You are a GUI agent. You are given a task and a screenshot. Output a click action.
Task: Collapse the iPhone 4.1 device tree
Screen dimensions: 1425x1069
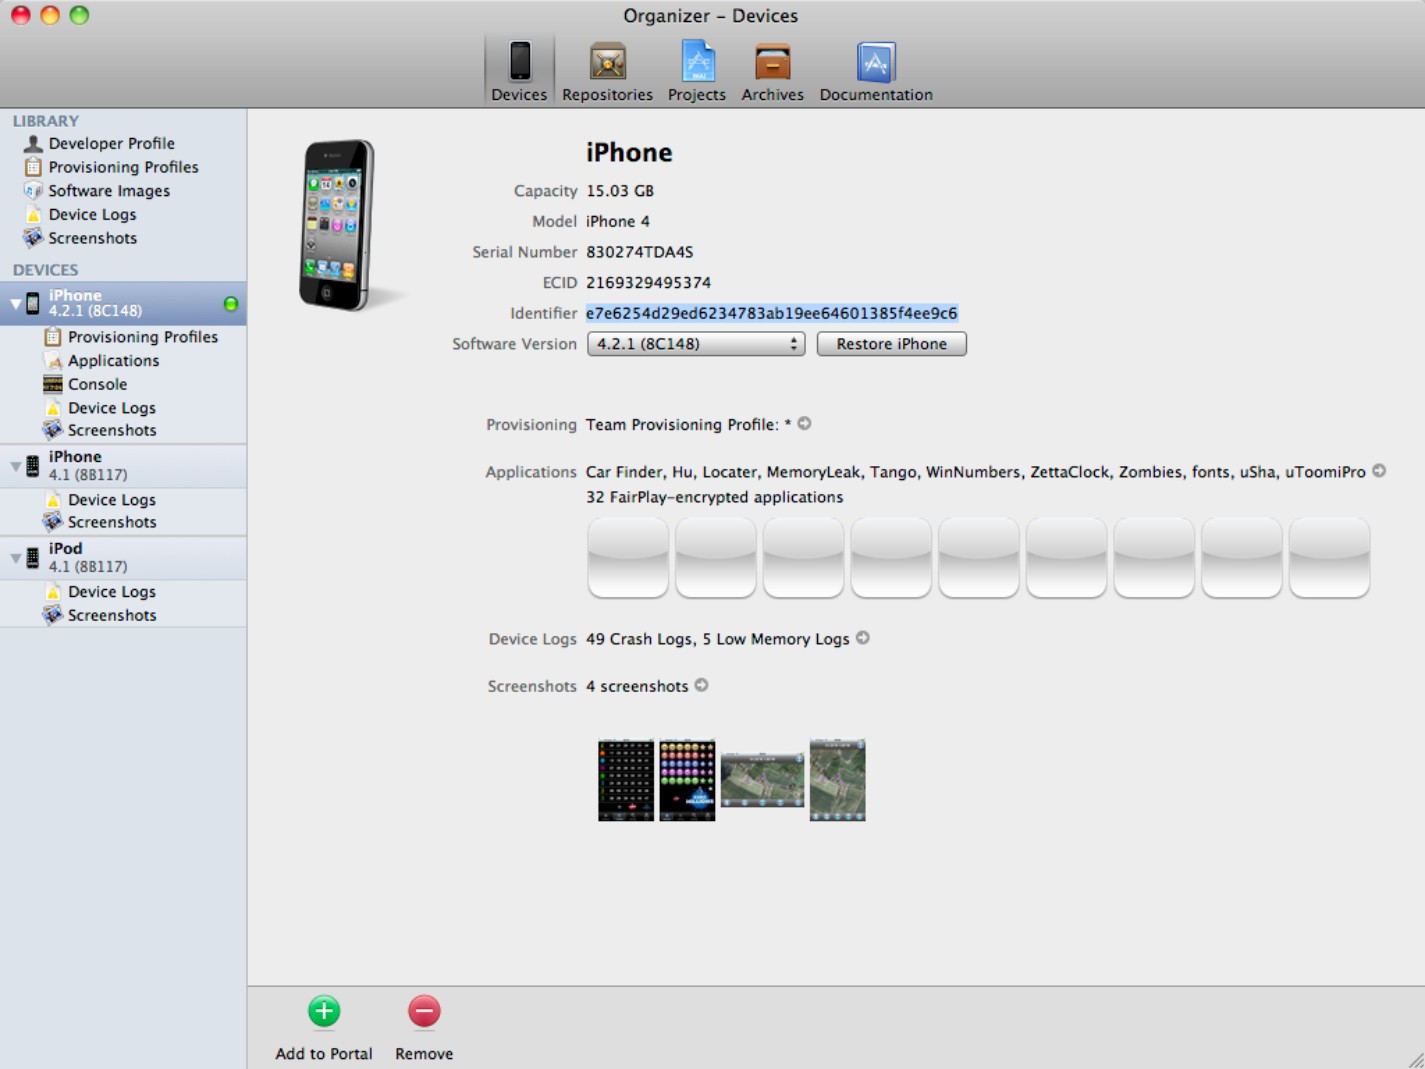(15, 466)
